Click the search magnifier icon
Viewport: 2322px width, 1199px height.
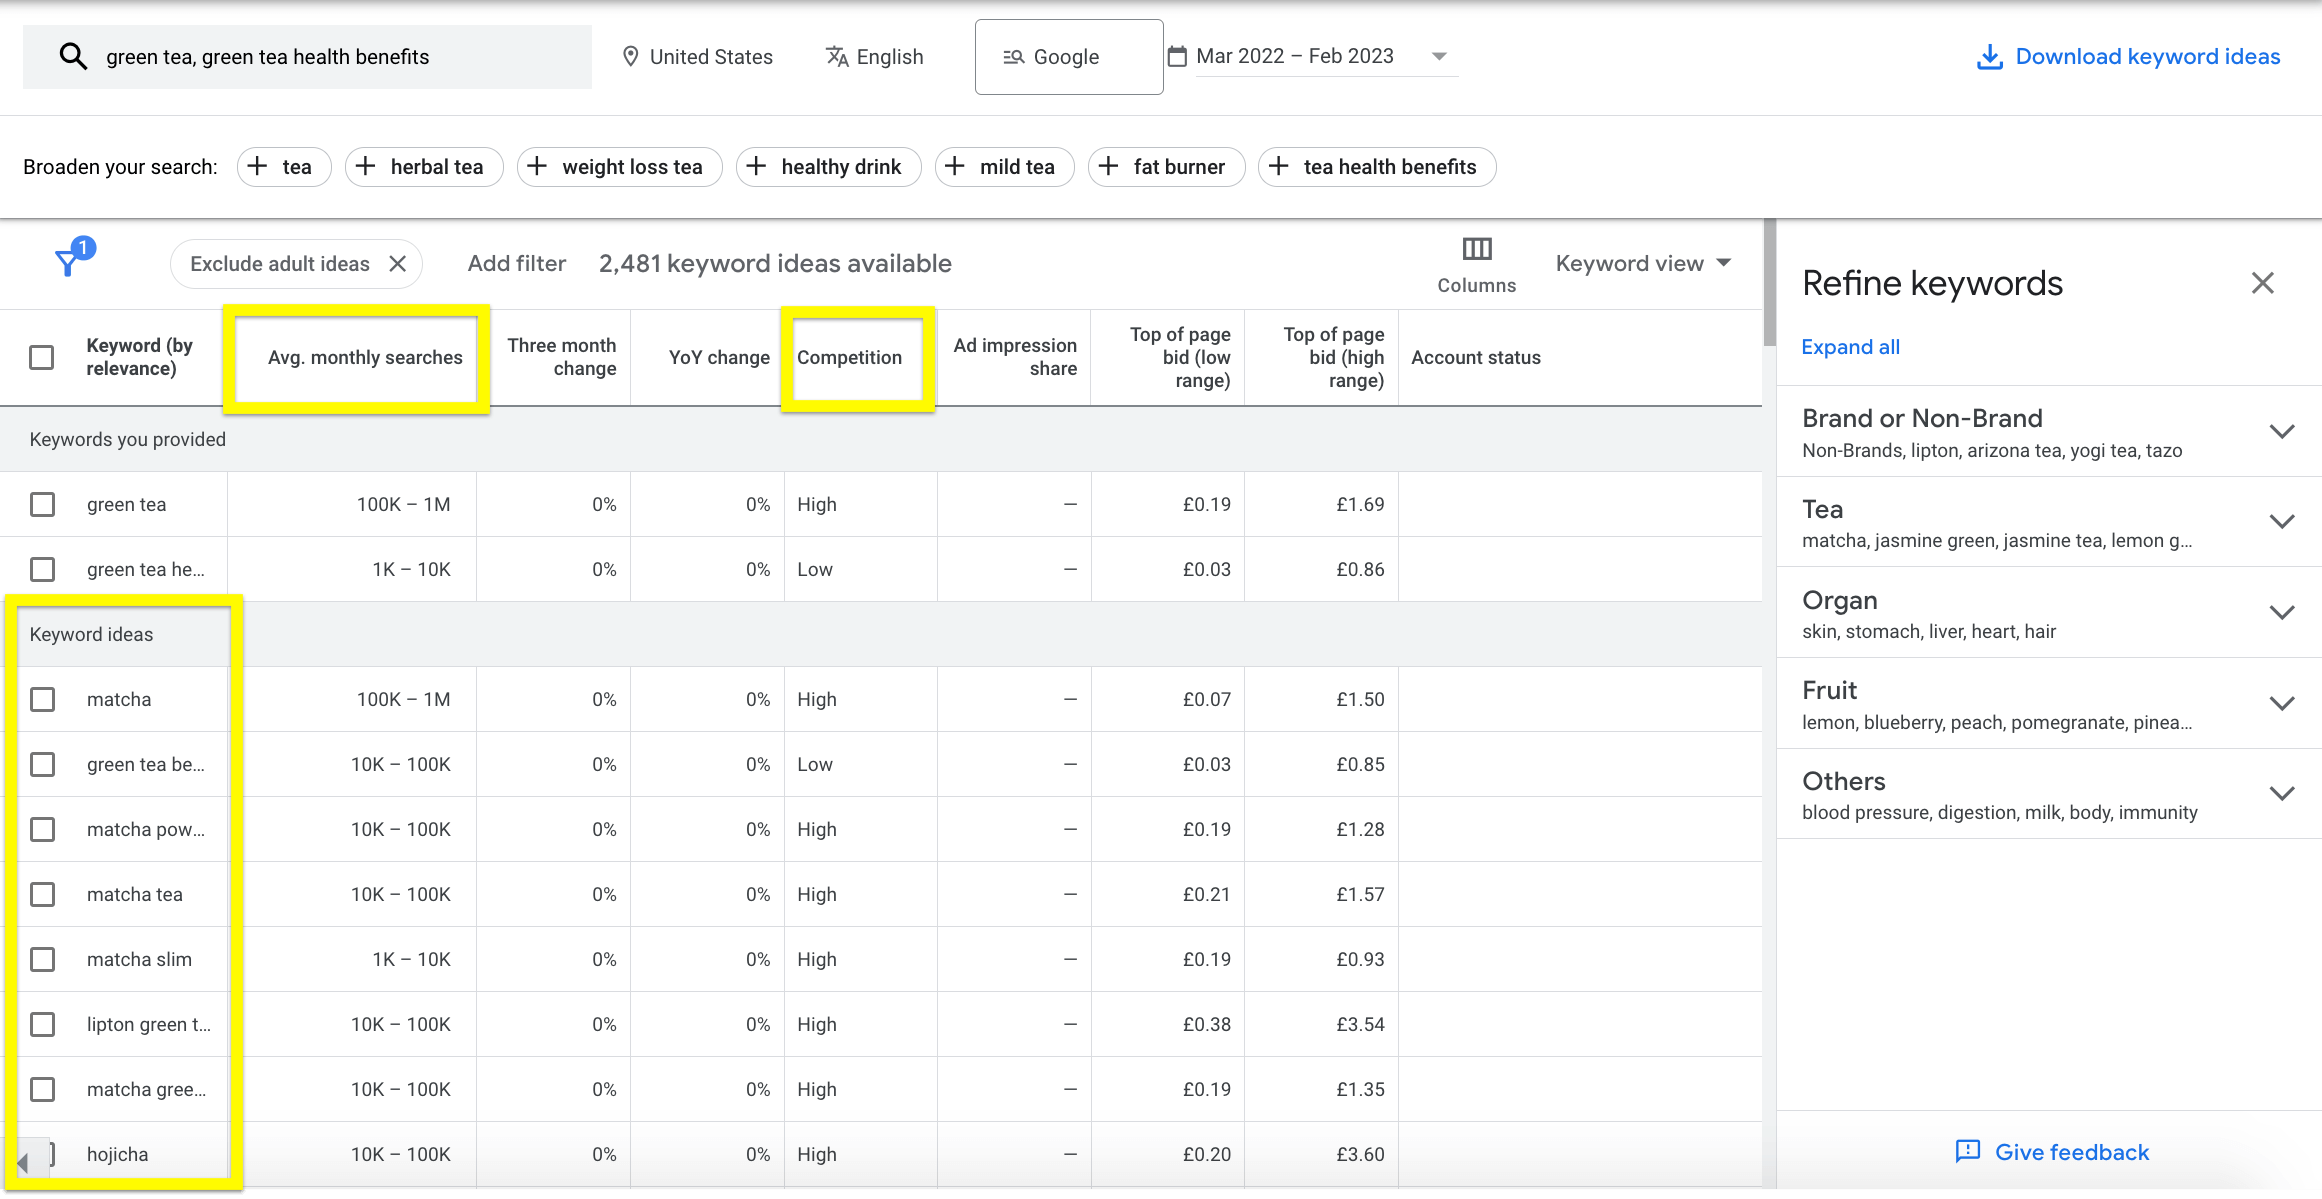[72, 57]
